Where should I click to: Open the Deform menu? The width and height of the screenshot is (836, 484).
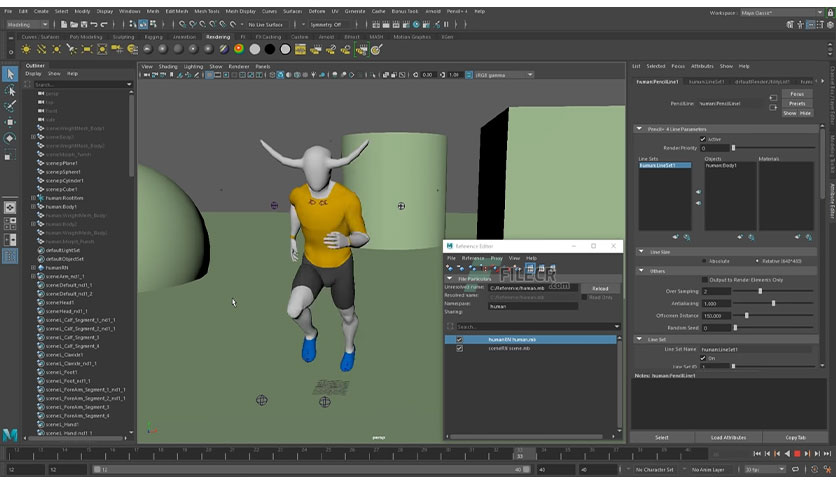coord(317,11)
